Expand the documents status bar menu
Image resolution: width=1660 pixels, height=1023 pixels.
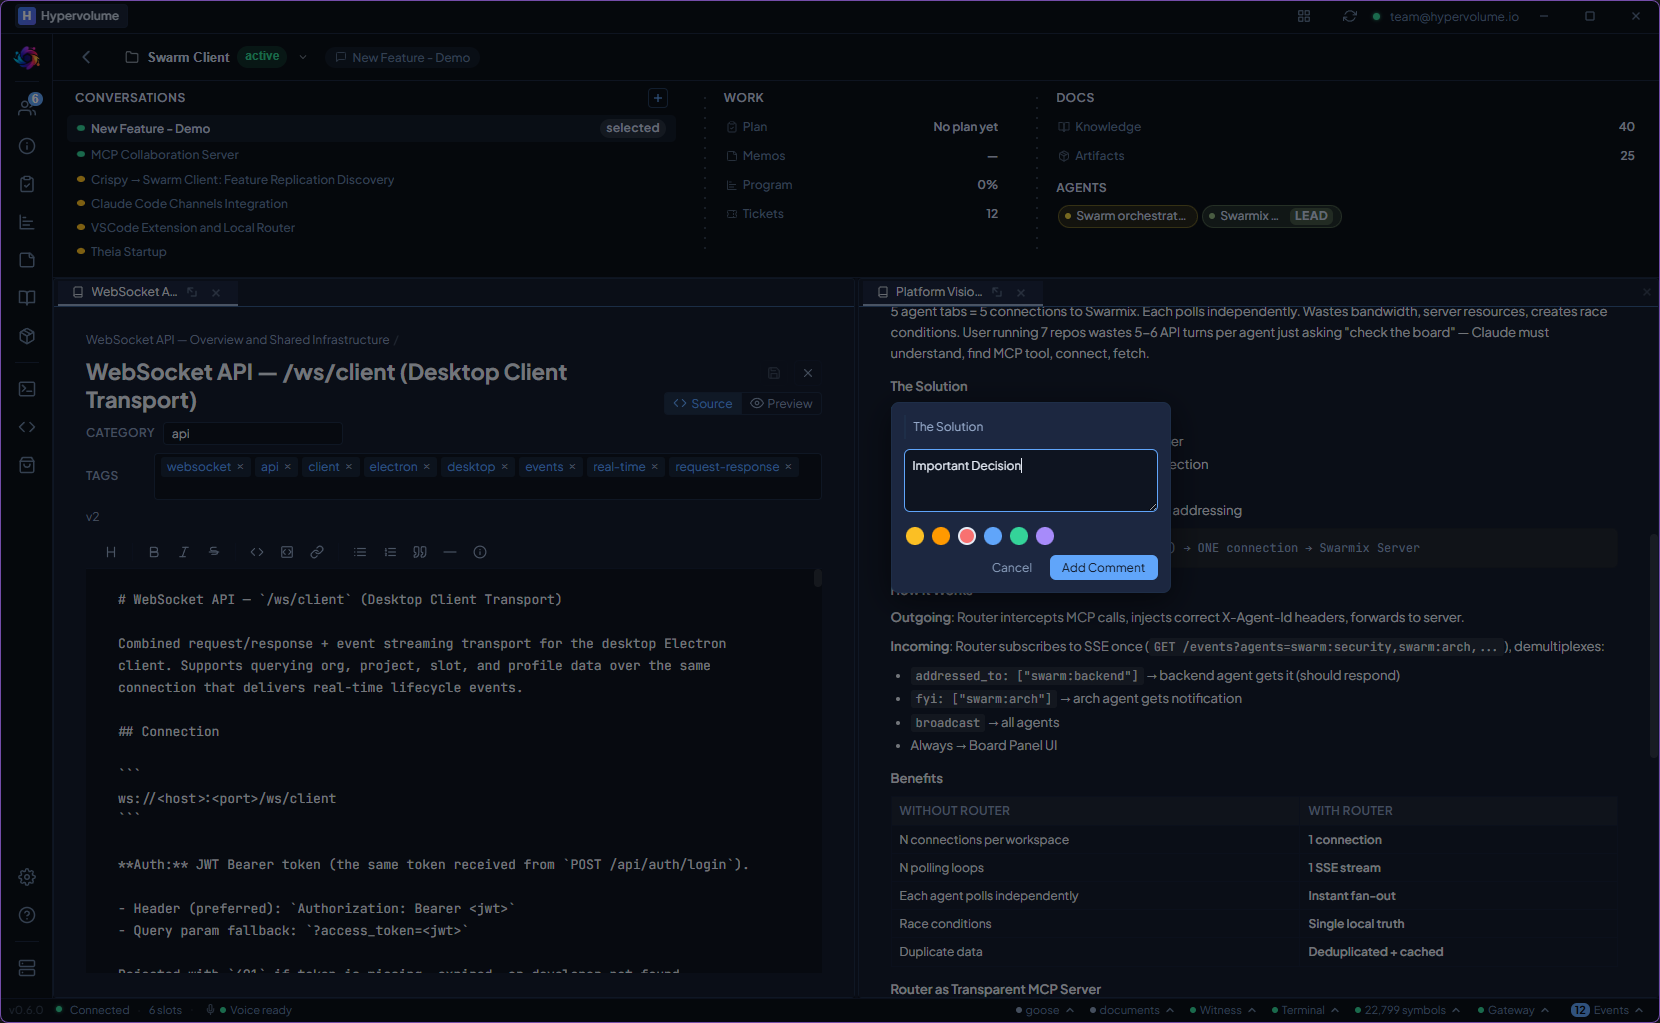1132,1010
